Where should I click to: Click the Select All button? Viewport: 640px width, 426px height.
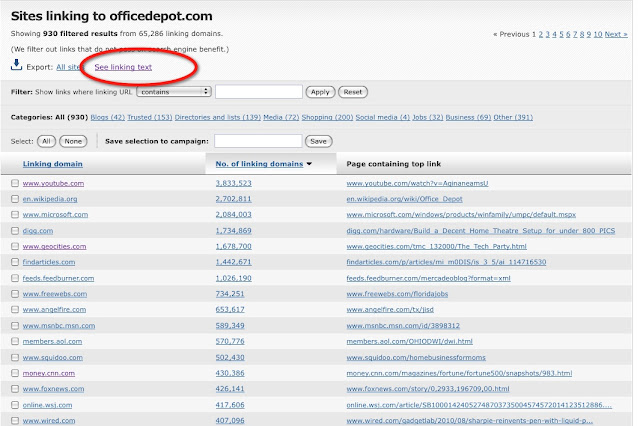[x=46, y=141]
